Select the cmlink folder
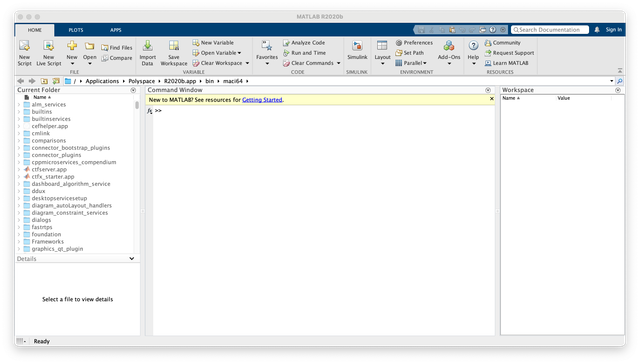 pos(40,133)
